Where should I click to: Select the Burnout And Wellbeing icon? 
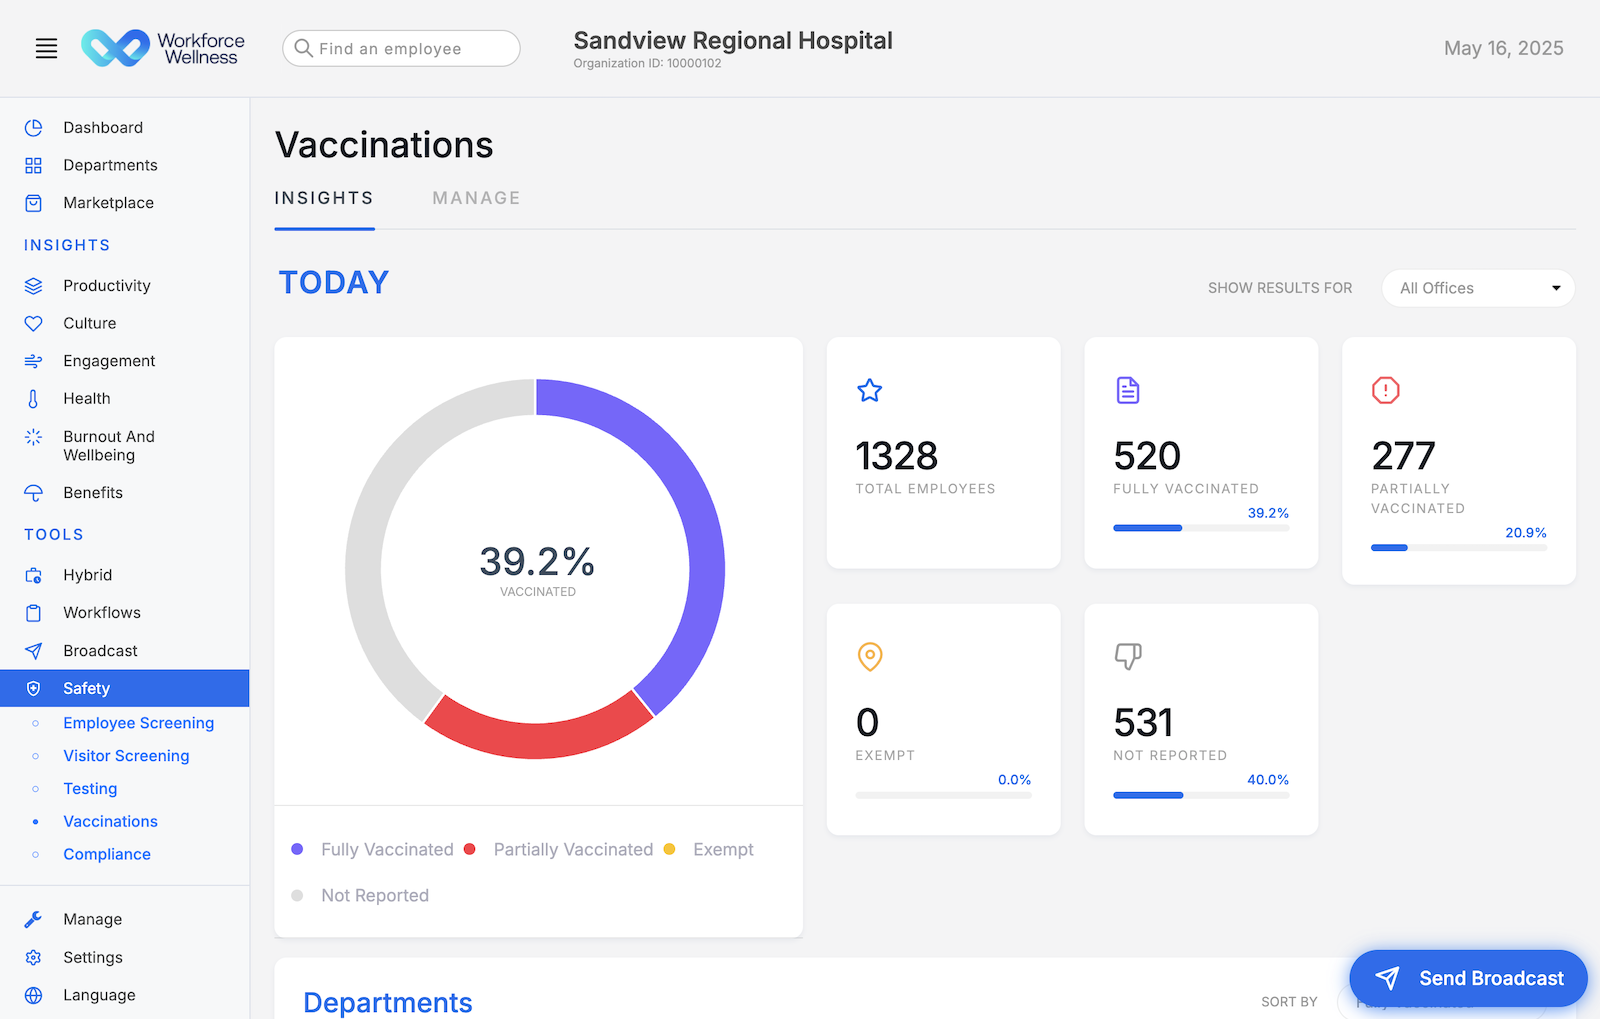point(33,437)
